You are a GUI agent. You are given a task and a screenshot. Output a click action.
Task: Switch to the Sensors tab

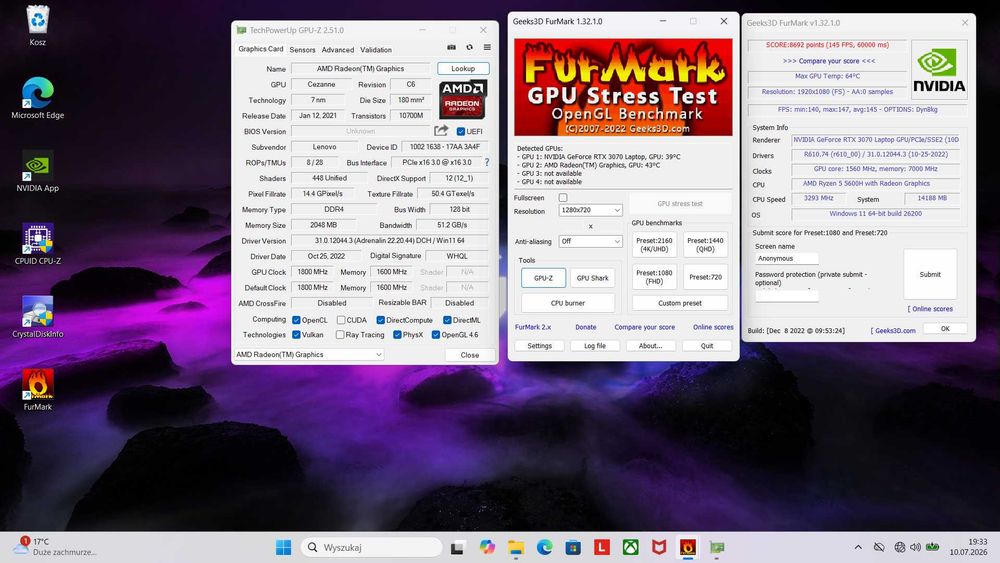click(x=302, y=50)
